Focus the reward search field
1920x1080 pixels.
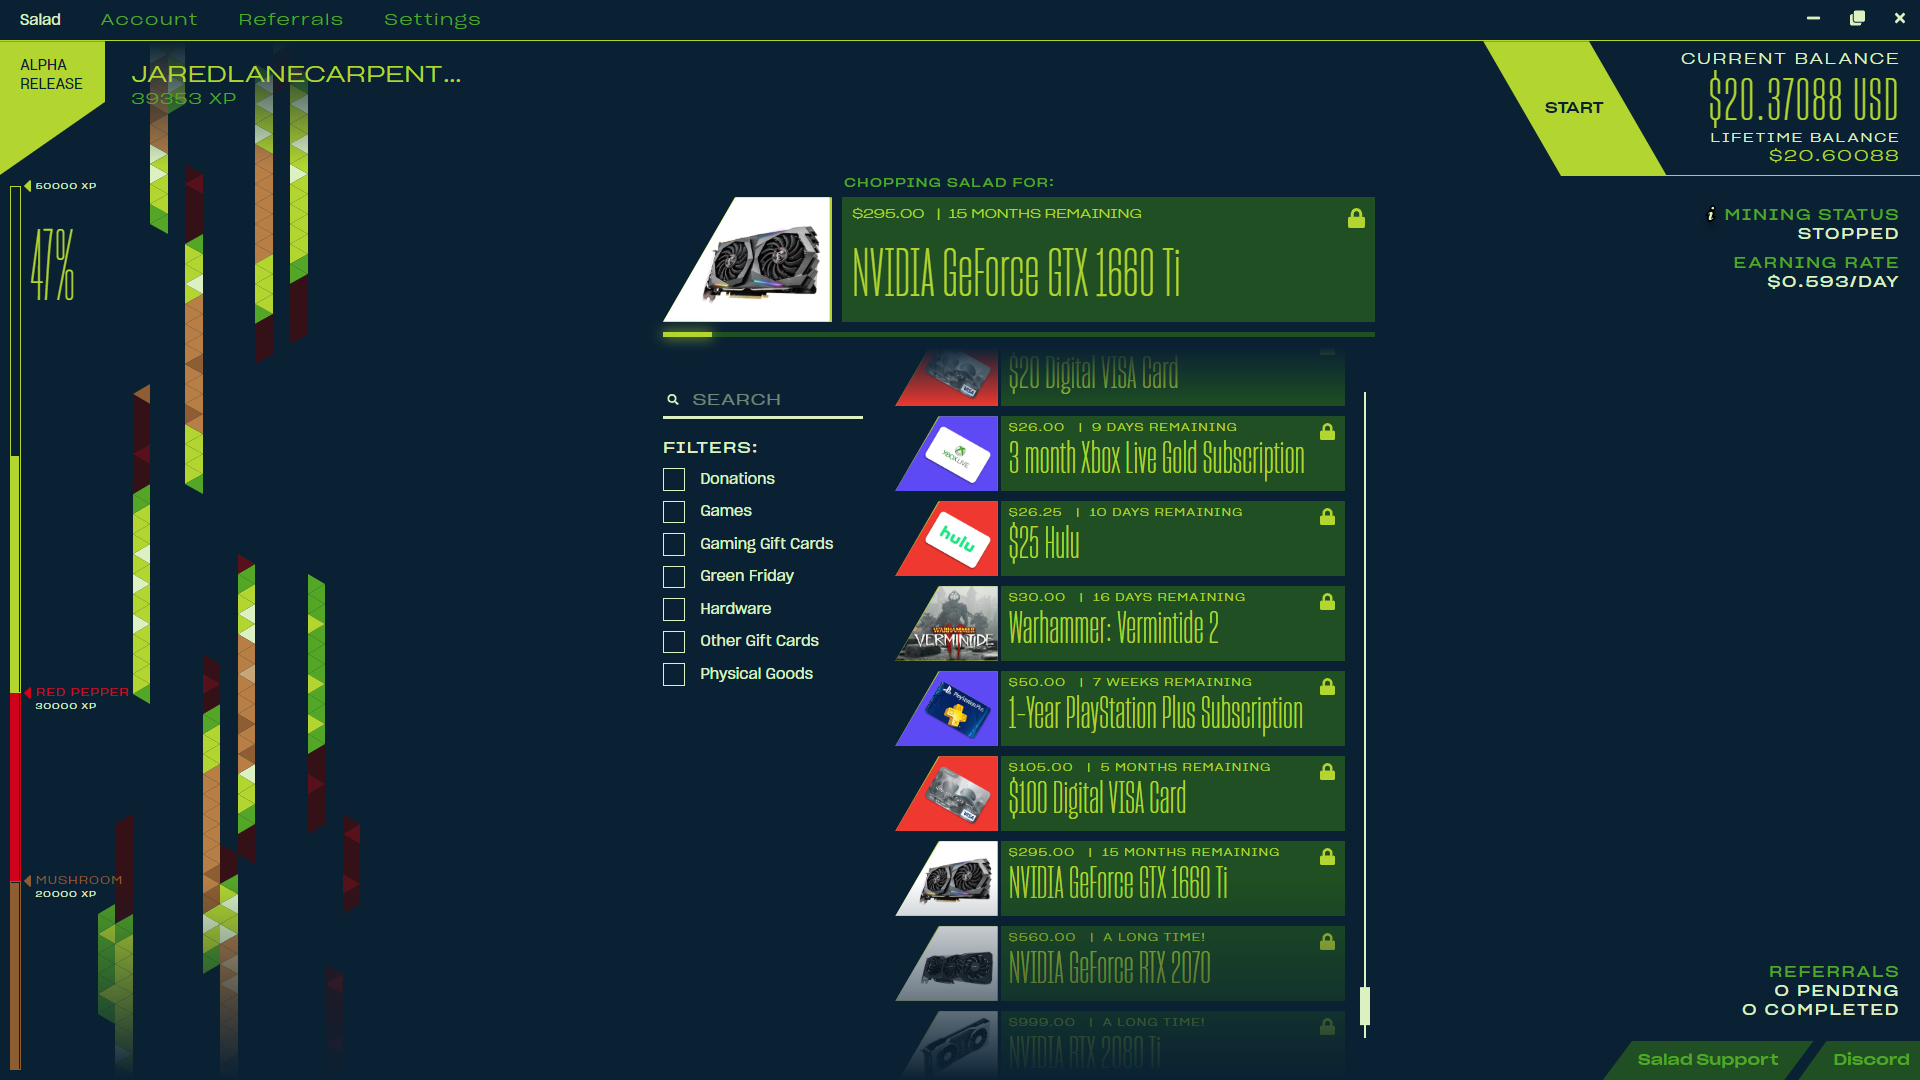click(763, 400)
